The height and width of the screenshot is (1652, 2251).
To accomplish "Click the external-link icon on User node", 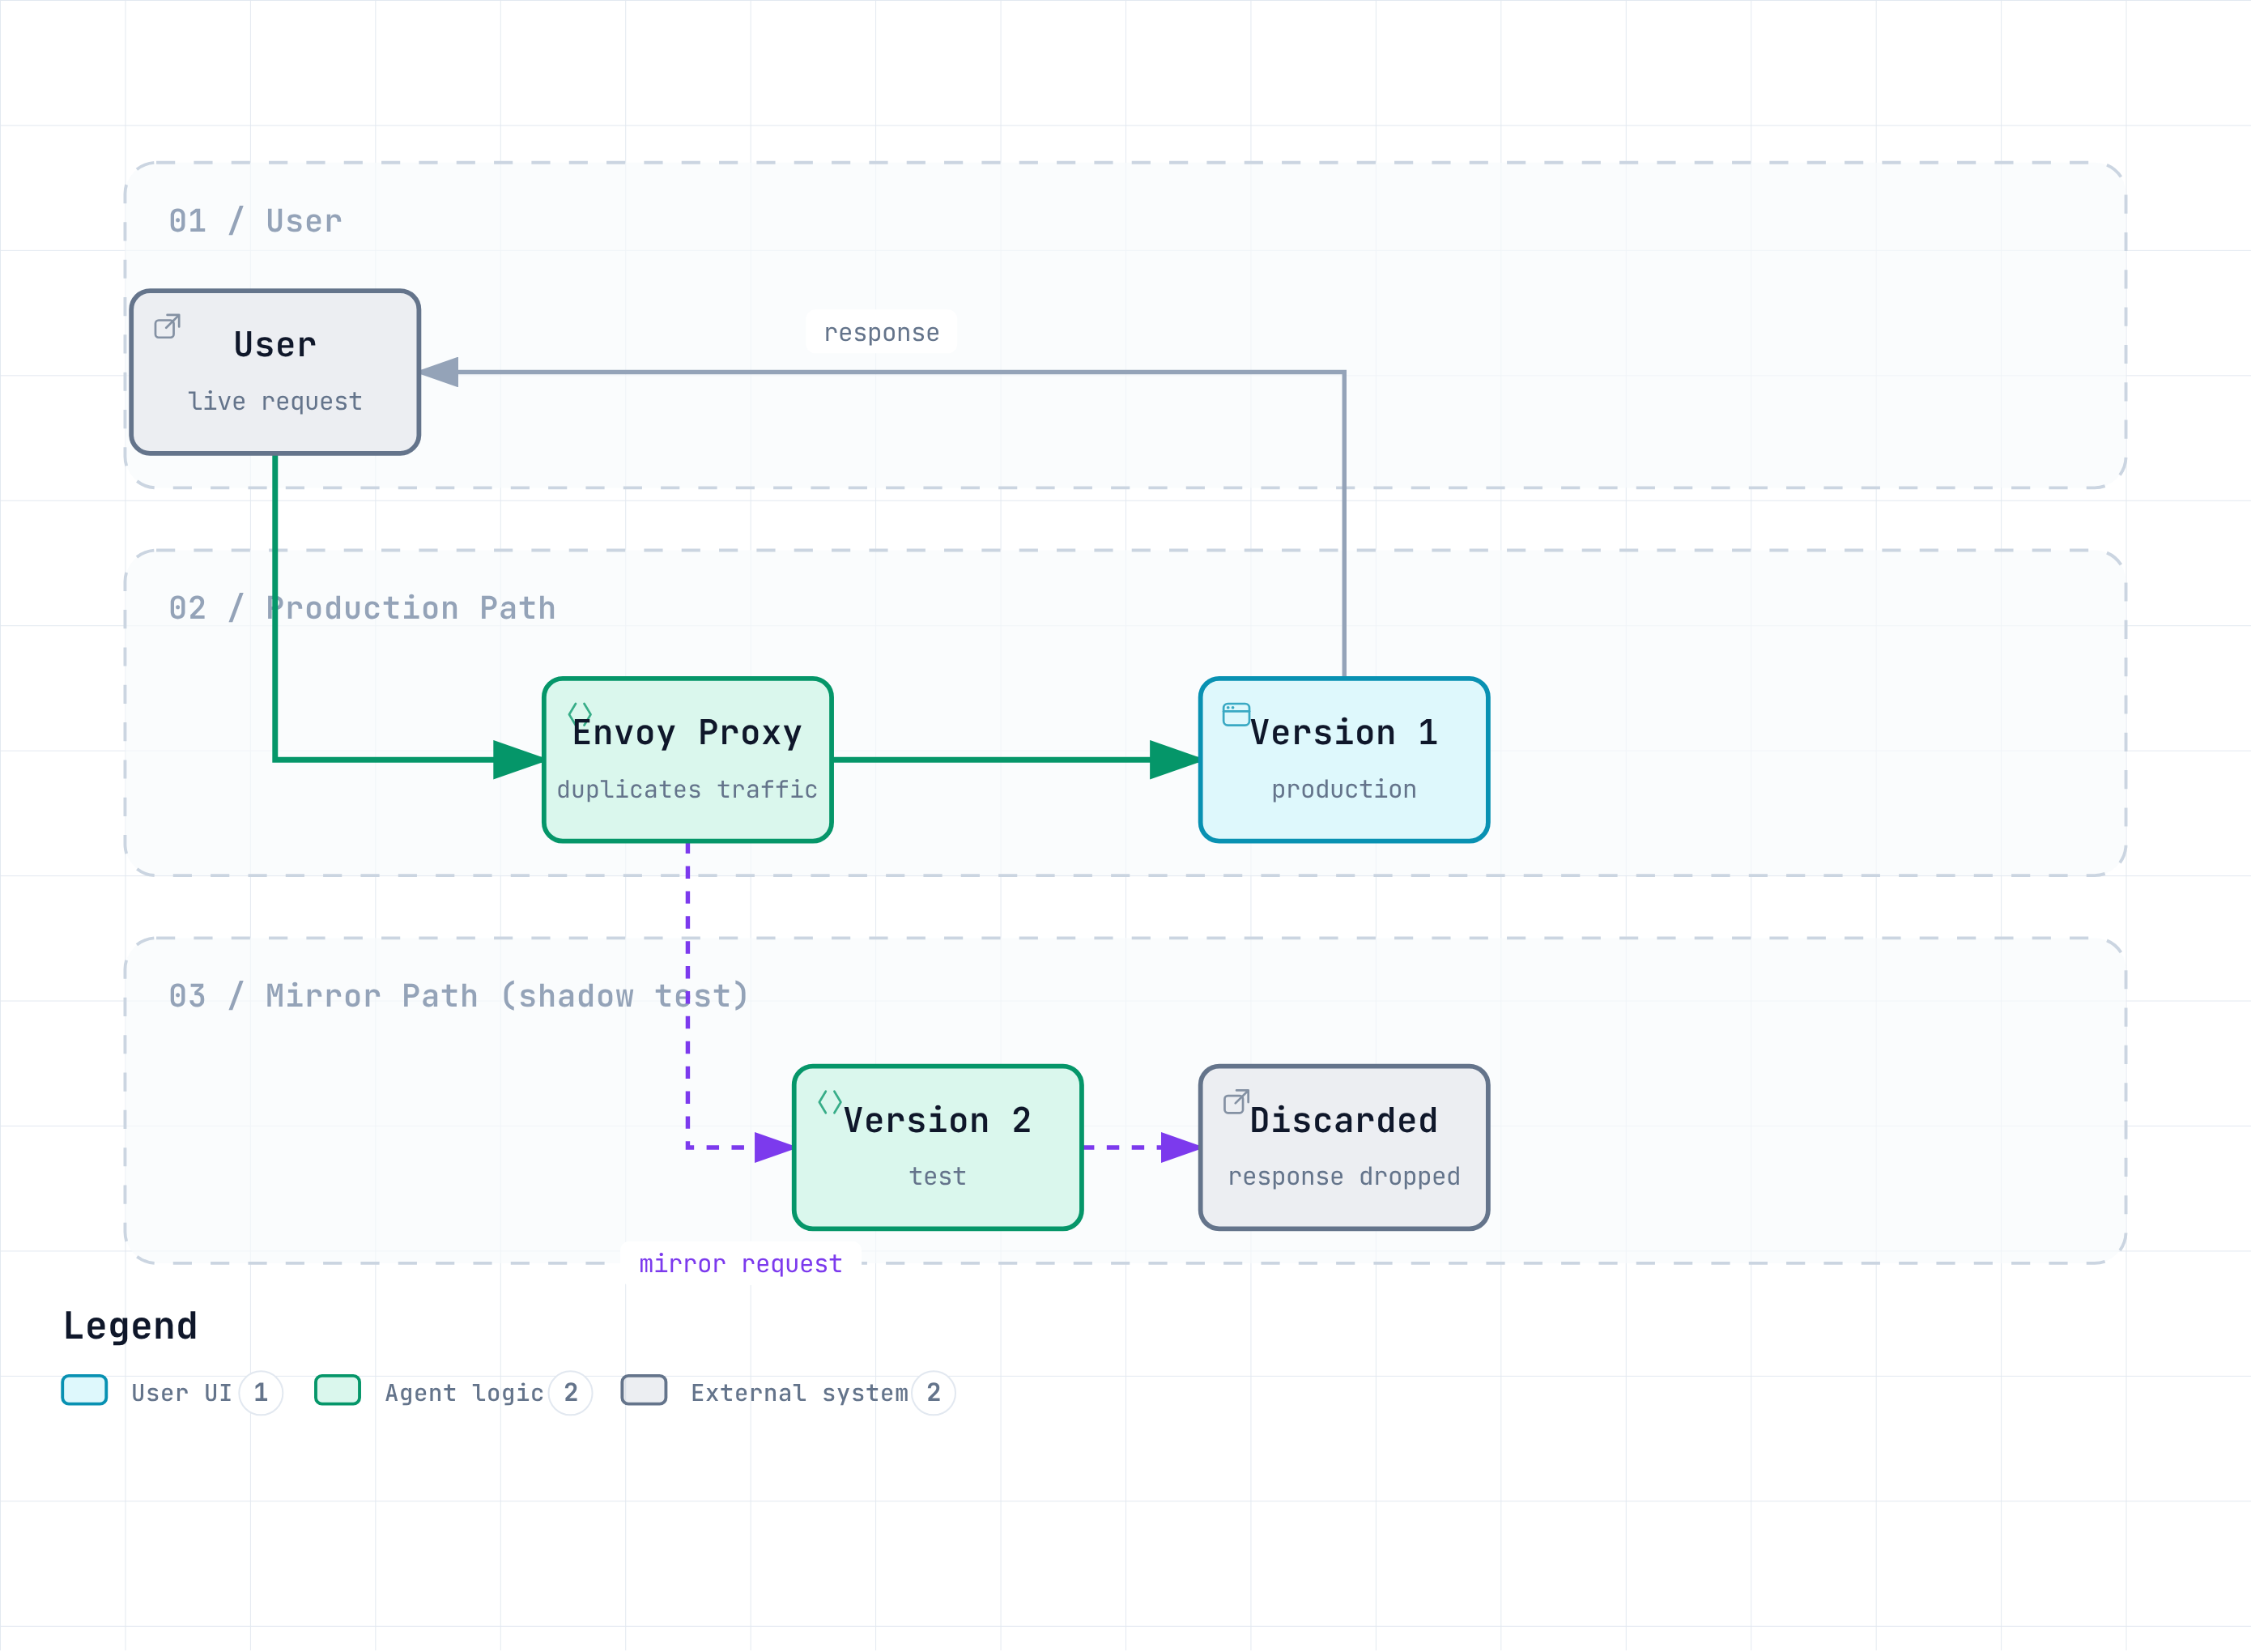I will coord(167,327).
